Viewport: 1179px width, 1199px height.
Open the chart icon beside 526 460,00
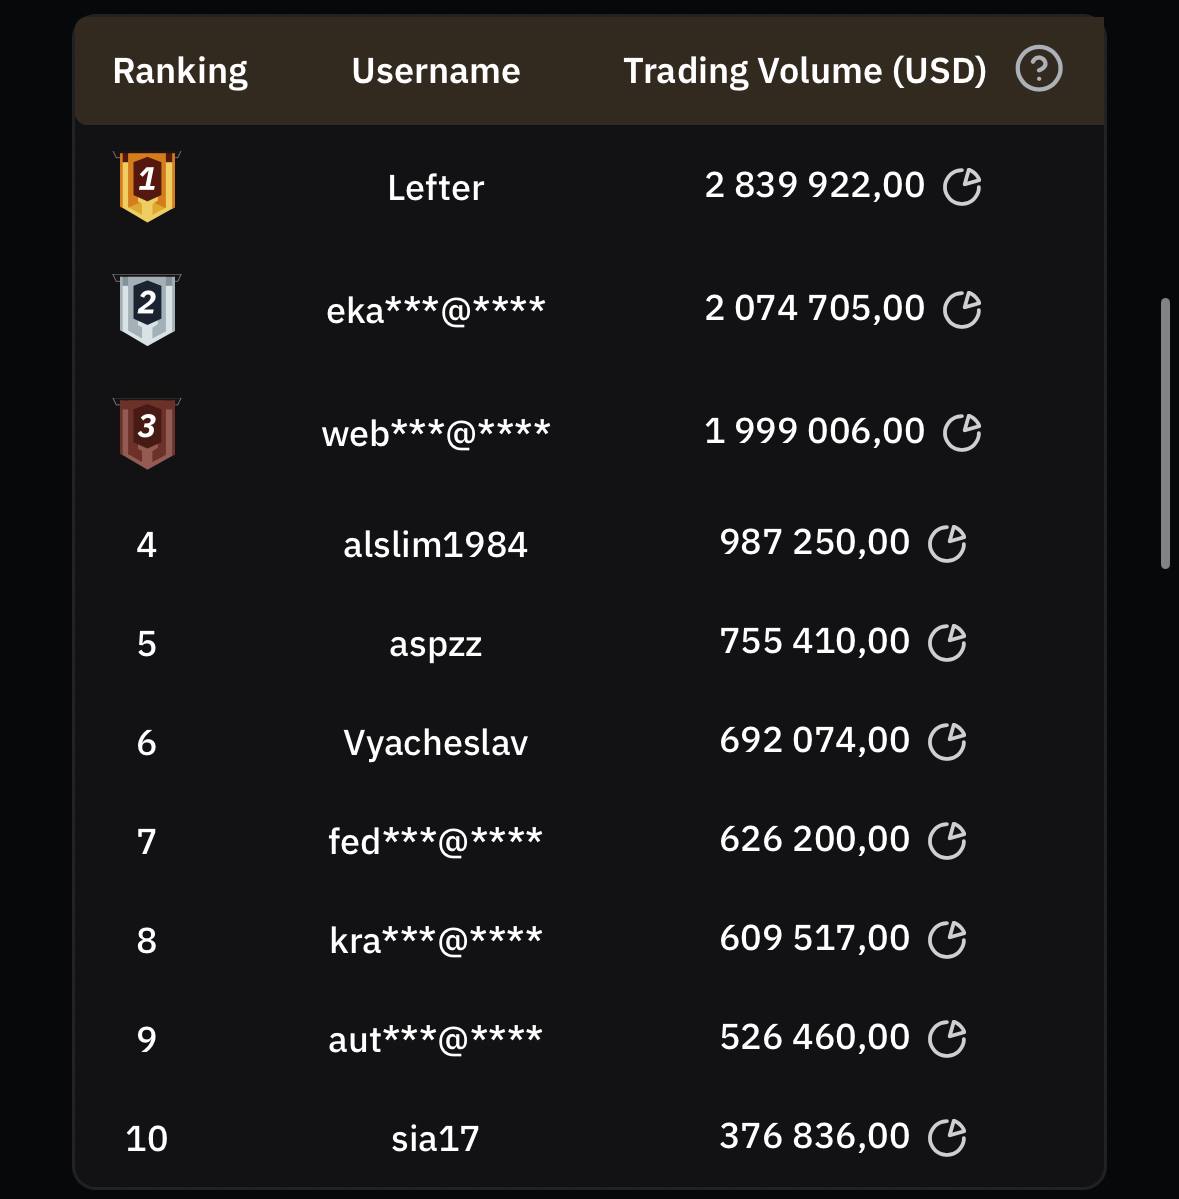coord(947,1038)
